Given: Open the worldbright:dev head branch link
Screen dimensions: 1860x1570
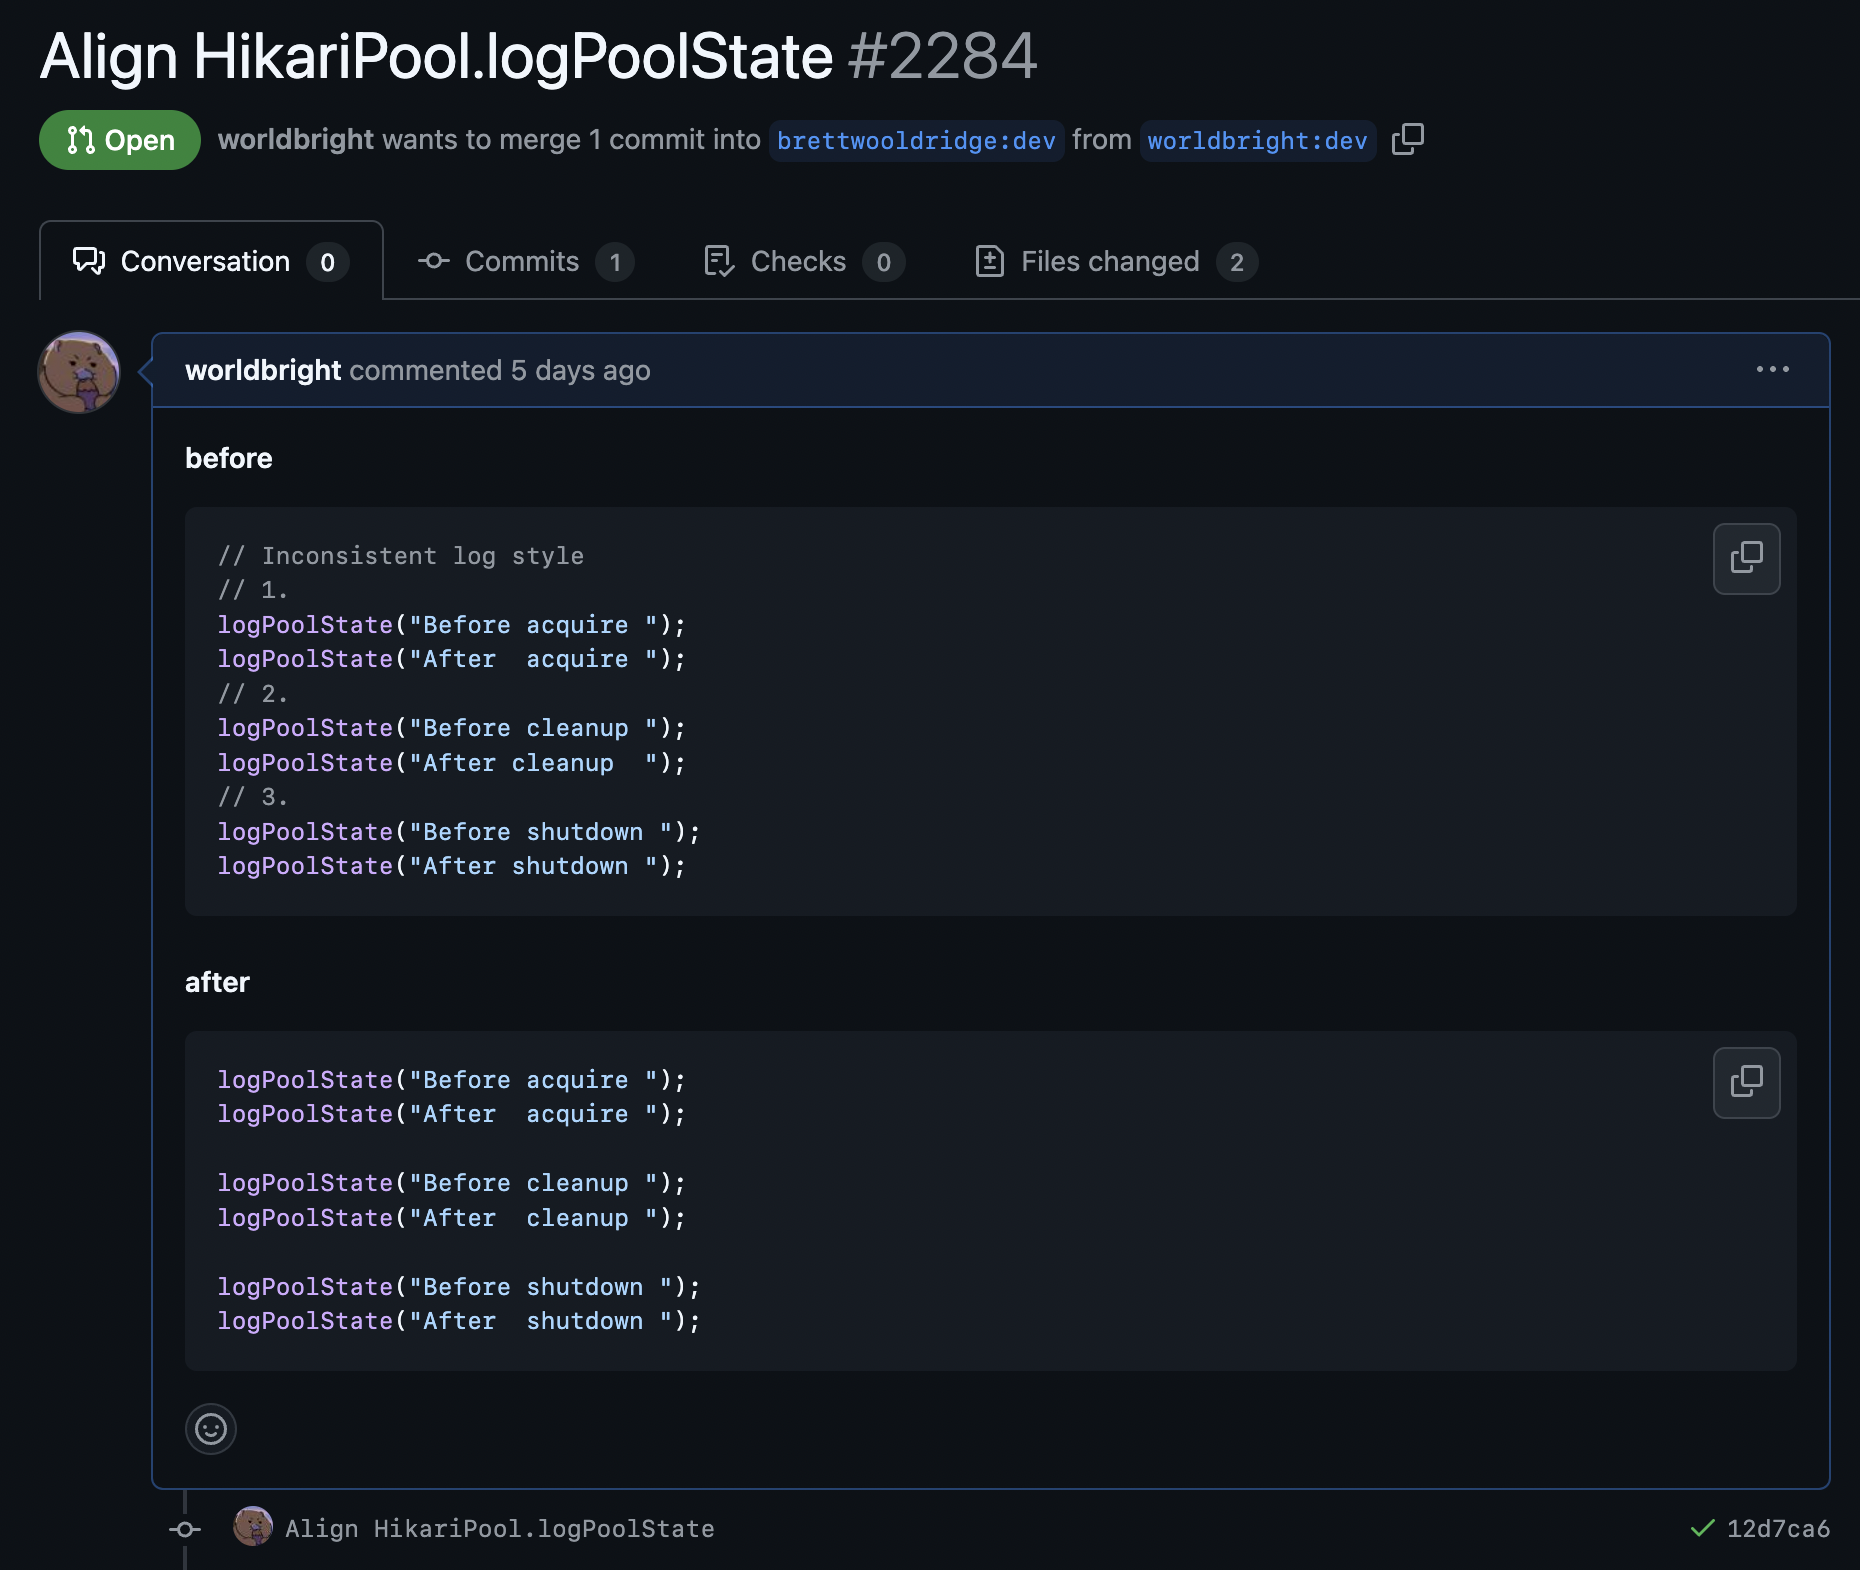Looking at the screenshot, I should pos(1257,141).
